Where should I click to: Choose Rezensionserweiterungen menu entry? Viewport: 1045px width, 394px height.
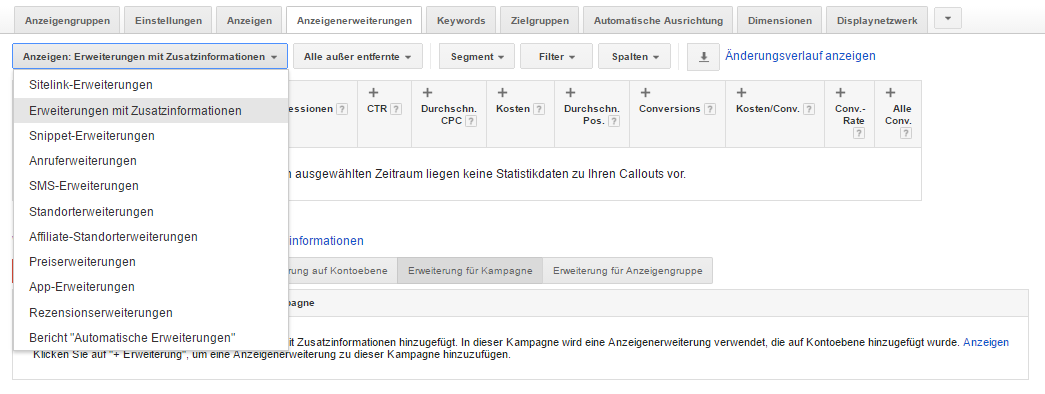tap(151, 313)
